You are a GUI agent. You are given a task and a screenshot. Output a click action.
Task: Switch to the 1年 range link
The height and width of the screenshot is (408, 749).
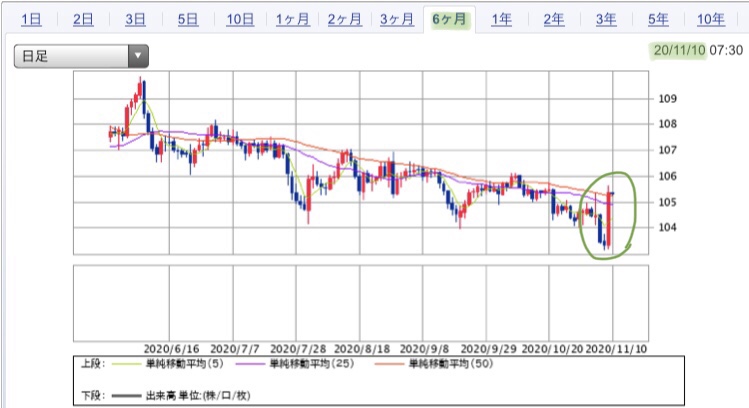502,20
